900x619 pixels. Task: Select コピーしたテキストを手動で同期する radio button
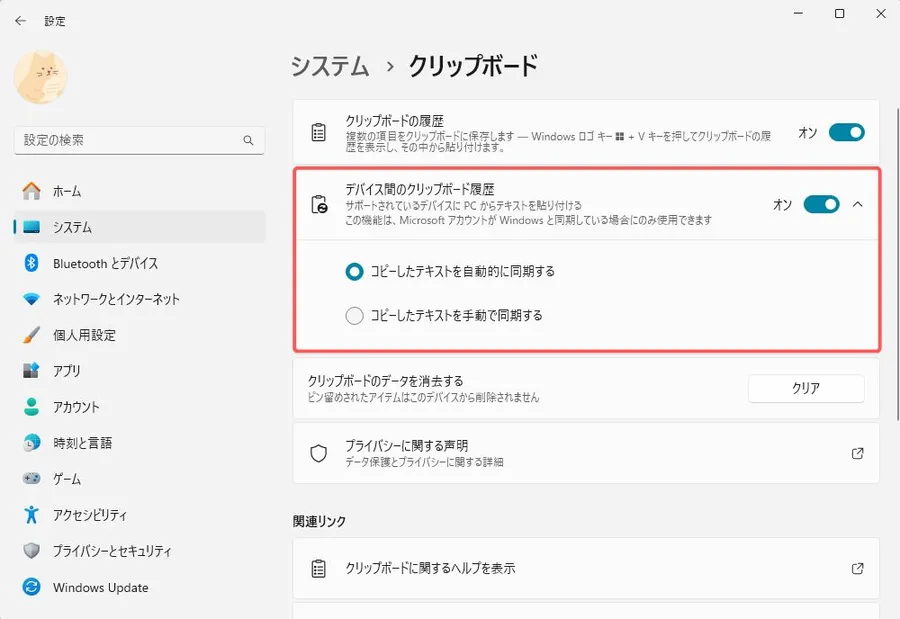[x=354, y=316]
